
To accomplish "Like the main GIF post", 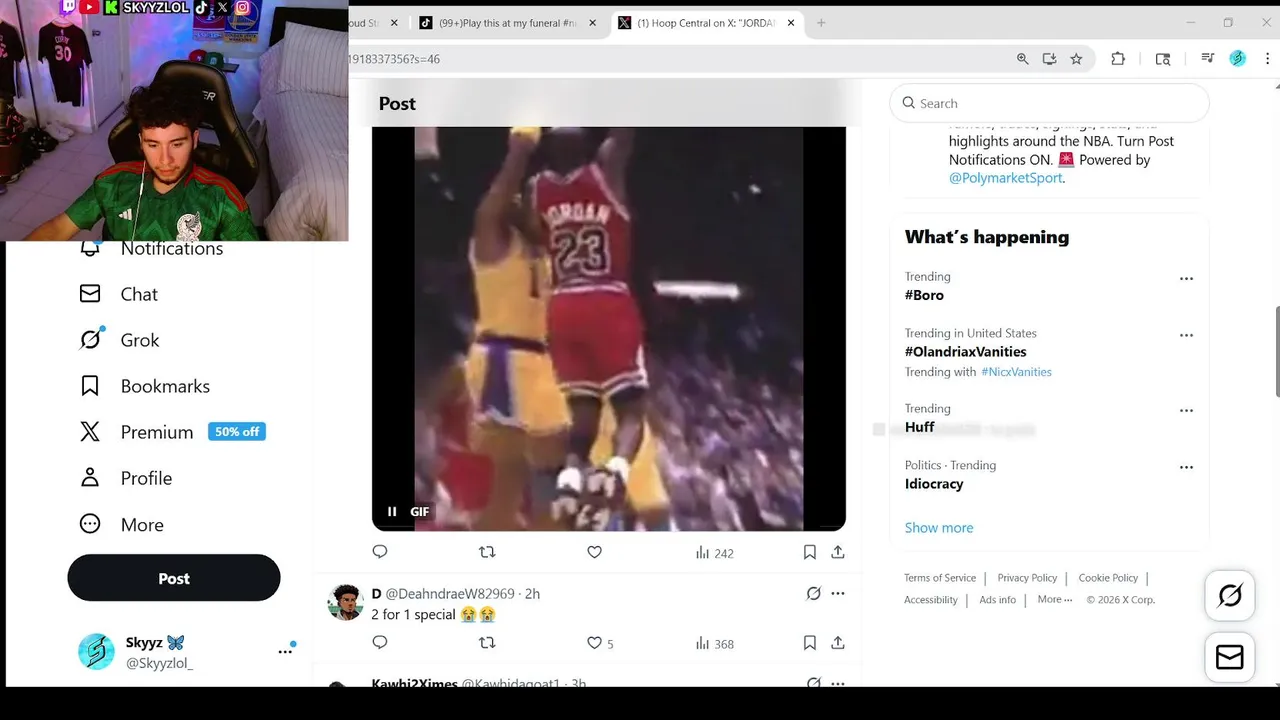I will pyautogui.click(x=594, y=552).
